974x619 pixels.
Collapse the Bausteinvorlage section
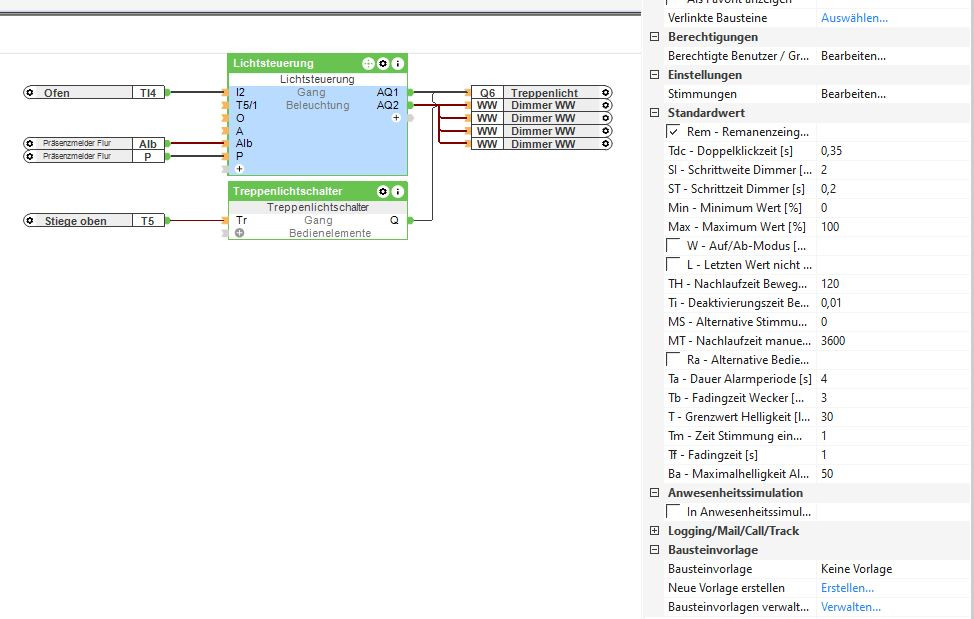[x=654, y=549]
